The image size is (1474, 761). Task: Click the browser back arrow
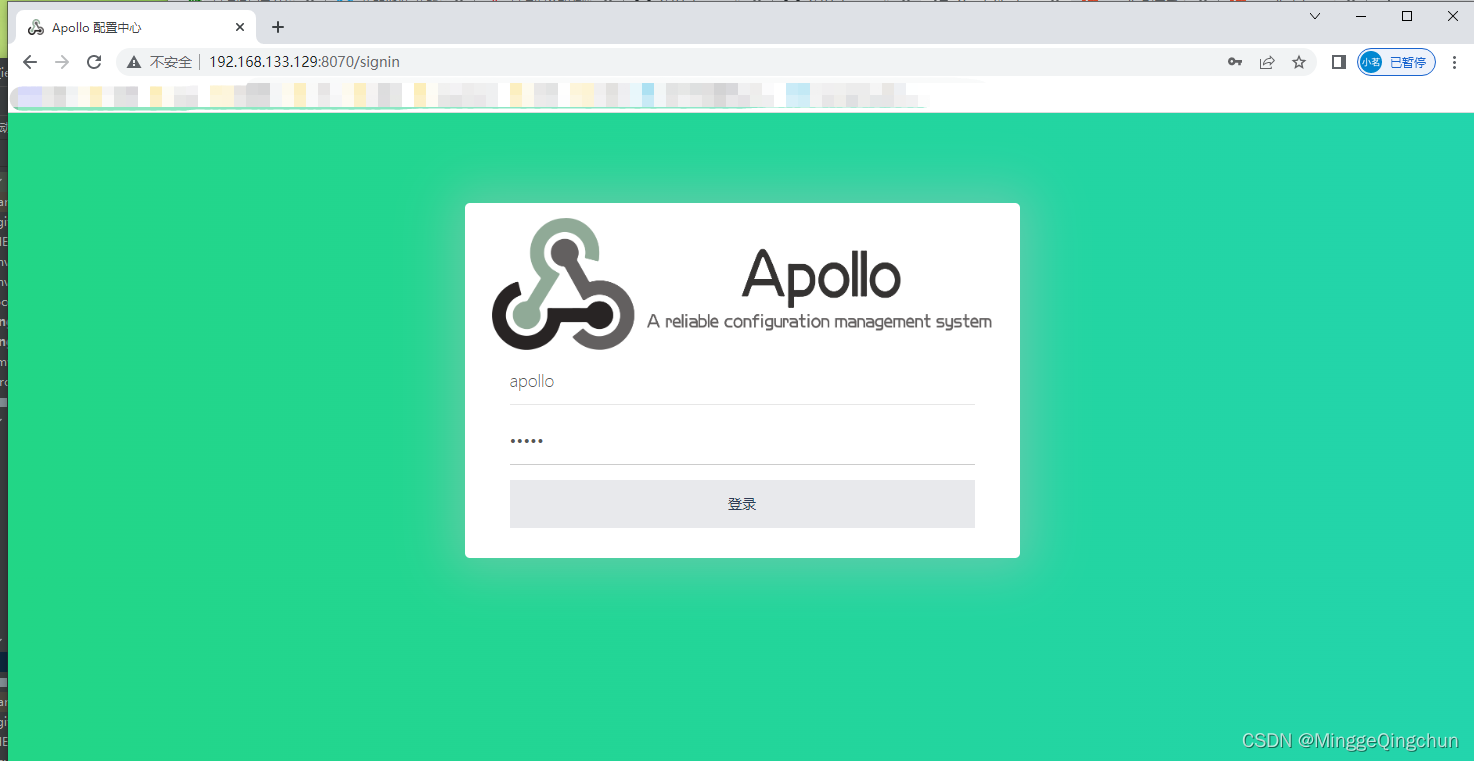[x=30, y=62]
